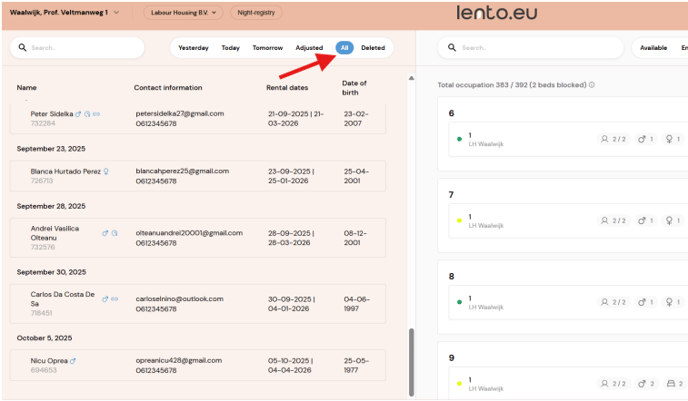The width and height of the screenshot is (688, 401).
Task: Click the male gender icon beside Peter Sidelka
Action: pos(78,114)
